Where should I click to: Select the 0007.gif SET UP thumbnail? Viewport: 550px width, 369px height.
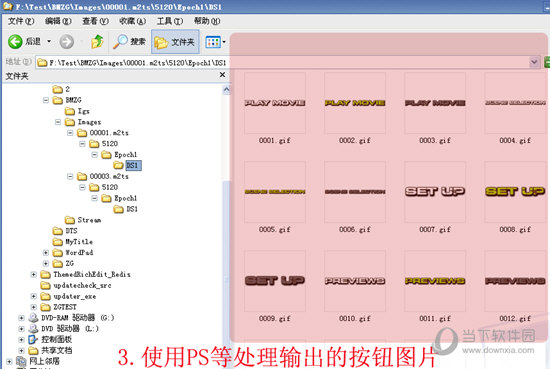[x=435, y=192]
